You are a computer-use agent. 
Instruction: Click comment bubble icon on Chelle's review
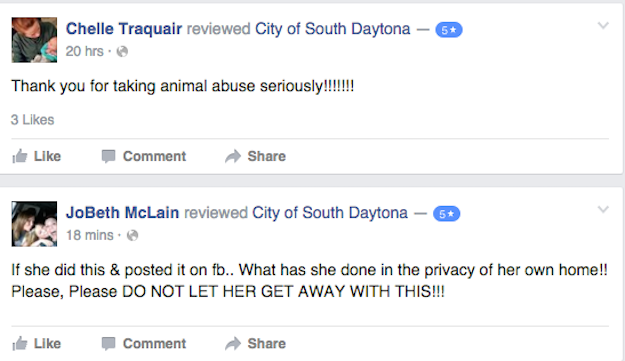[108, 156]
